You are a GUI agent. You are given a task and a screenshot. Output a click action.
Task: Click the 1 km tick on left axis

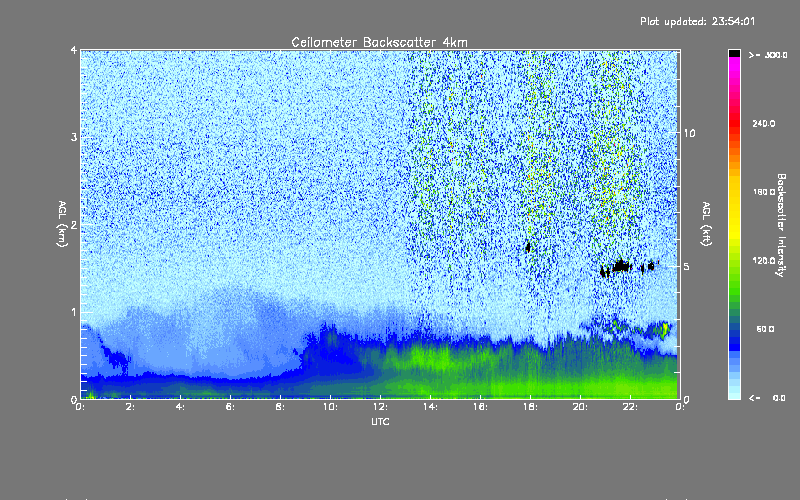pyautogui.click(x=74, y=312)
